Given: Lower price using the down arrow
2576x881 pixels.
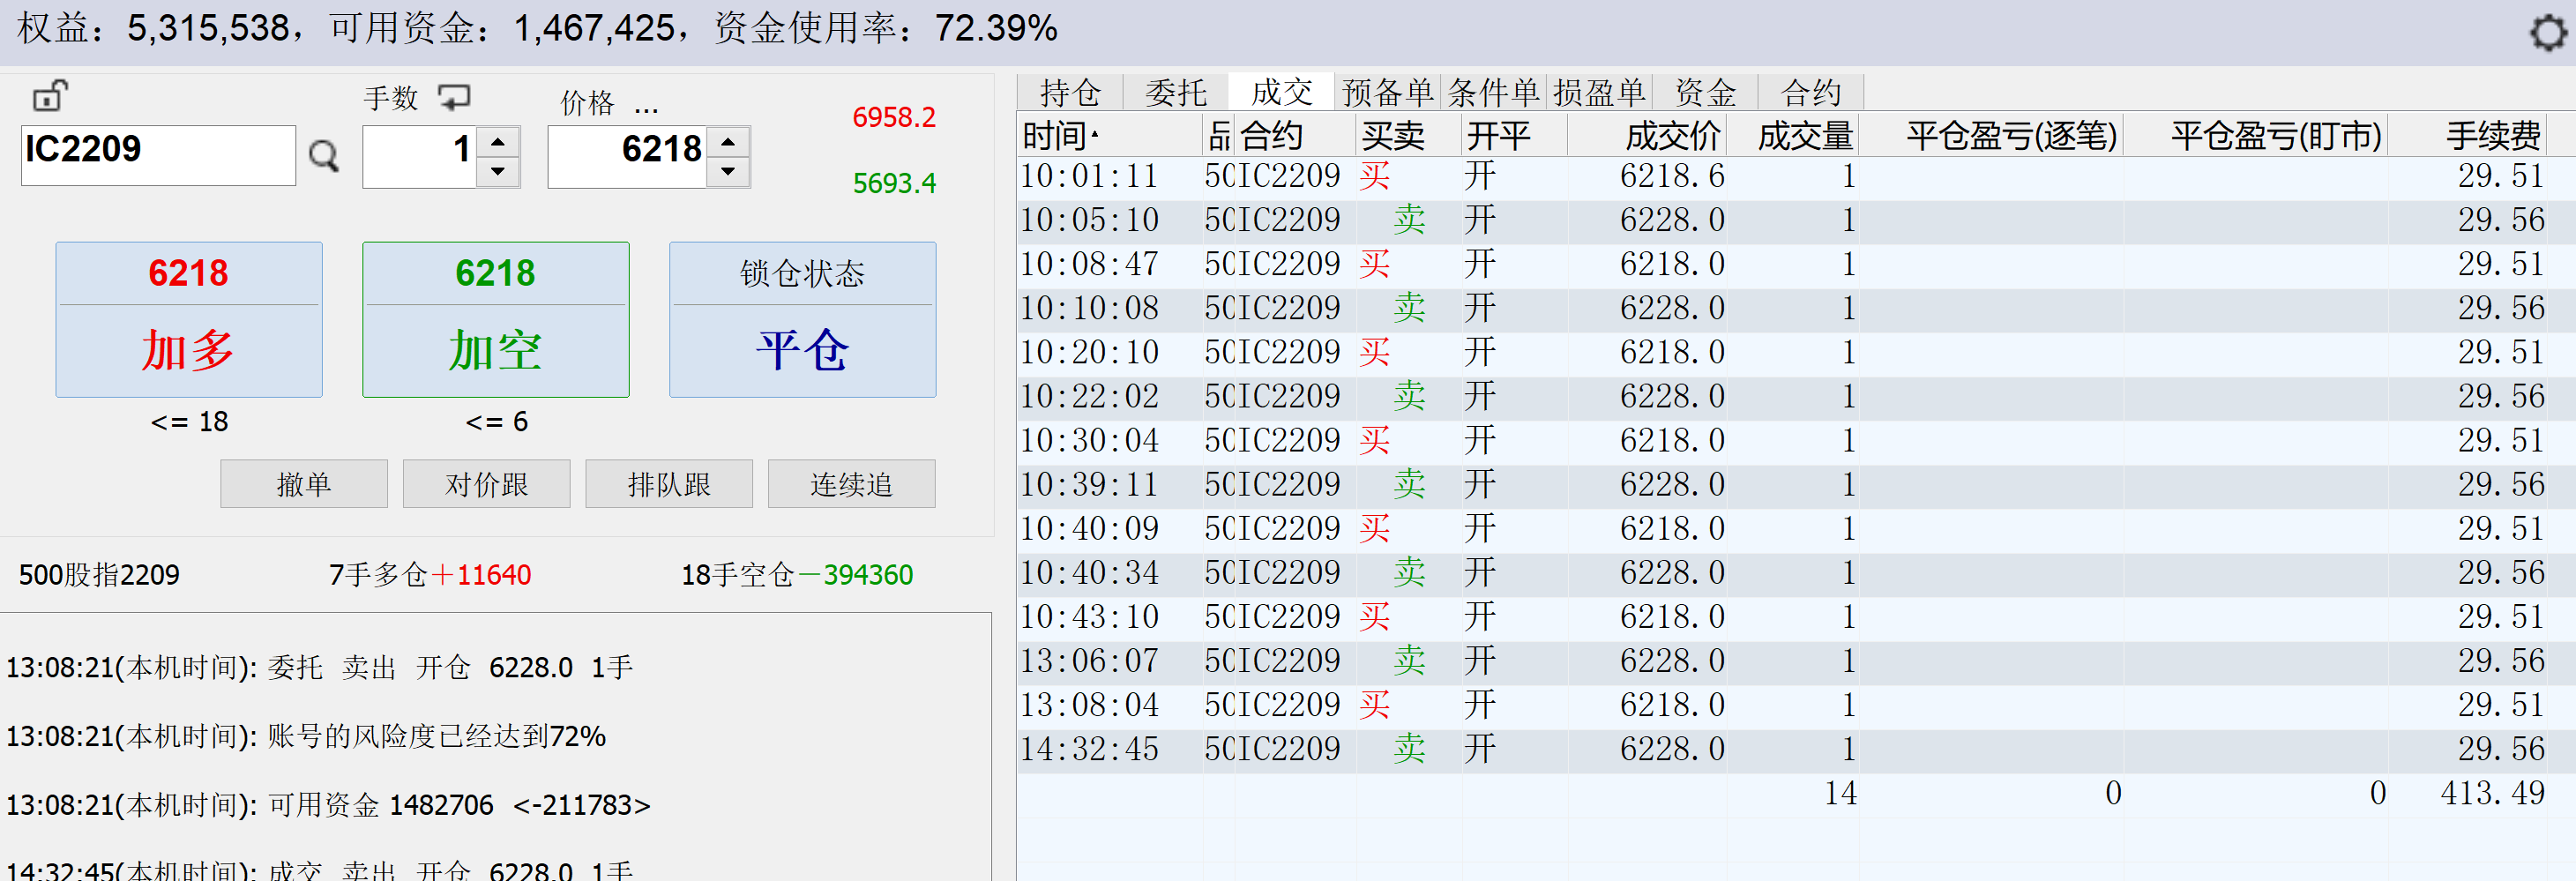Looking at the screenshot, I should [728, 172].
